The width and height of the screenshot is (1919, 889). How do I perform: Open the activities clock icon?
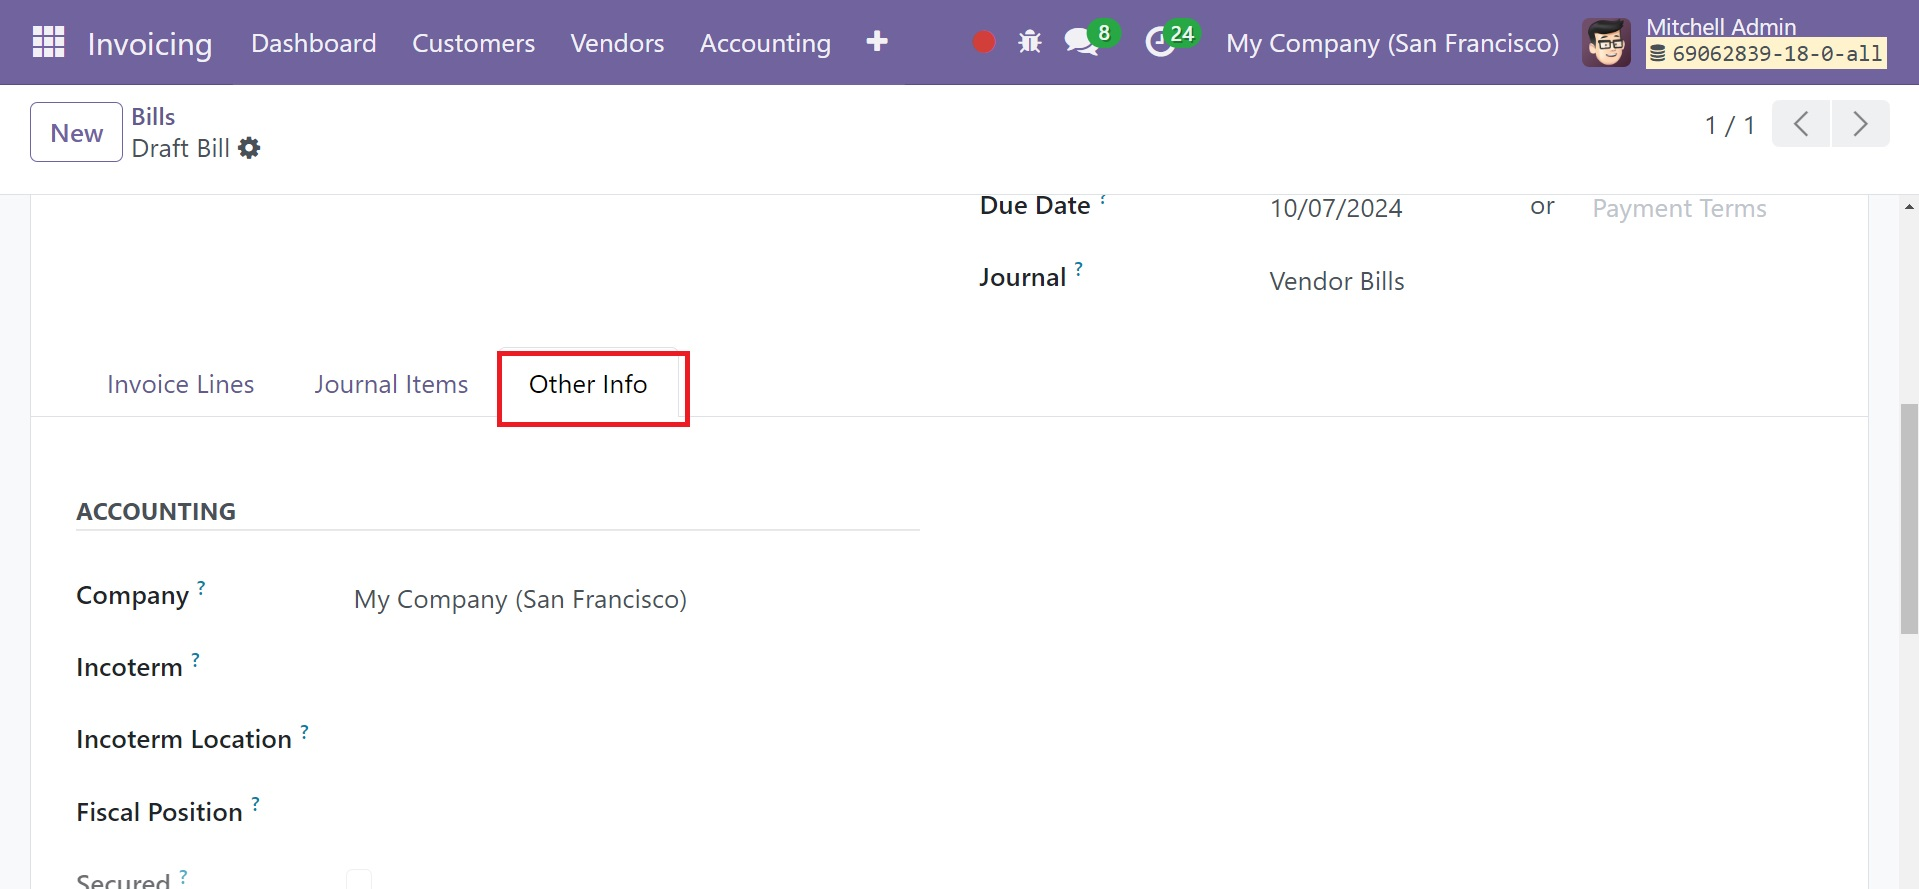click(x=1159, y=42)
